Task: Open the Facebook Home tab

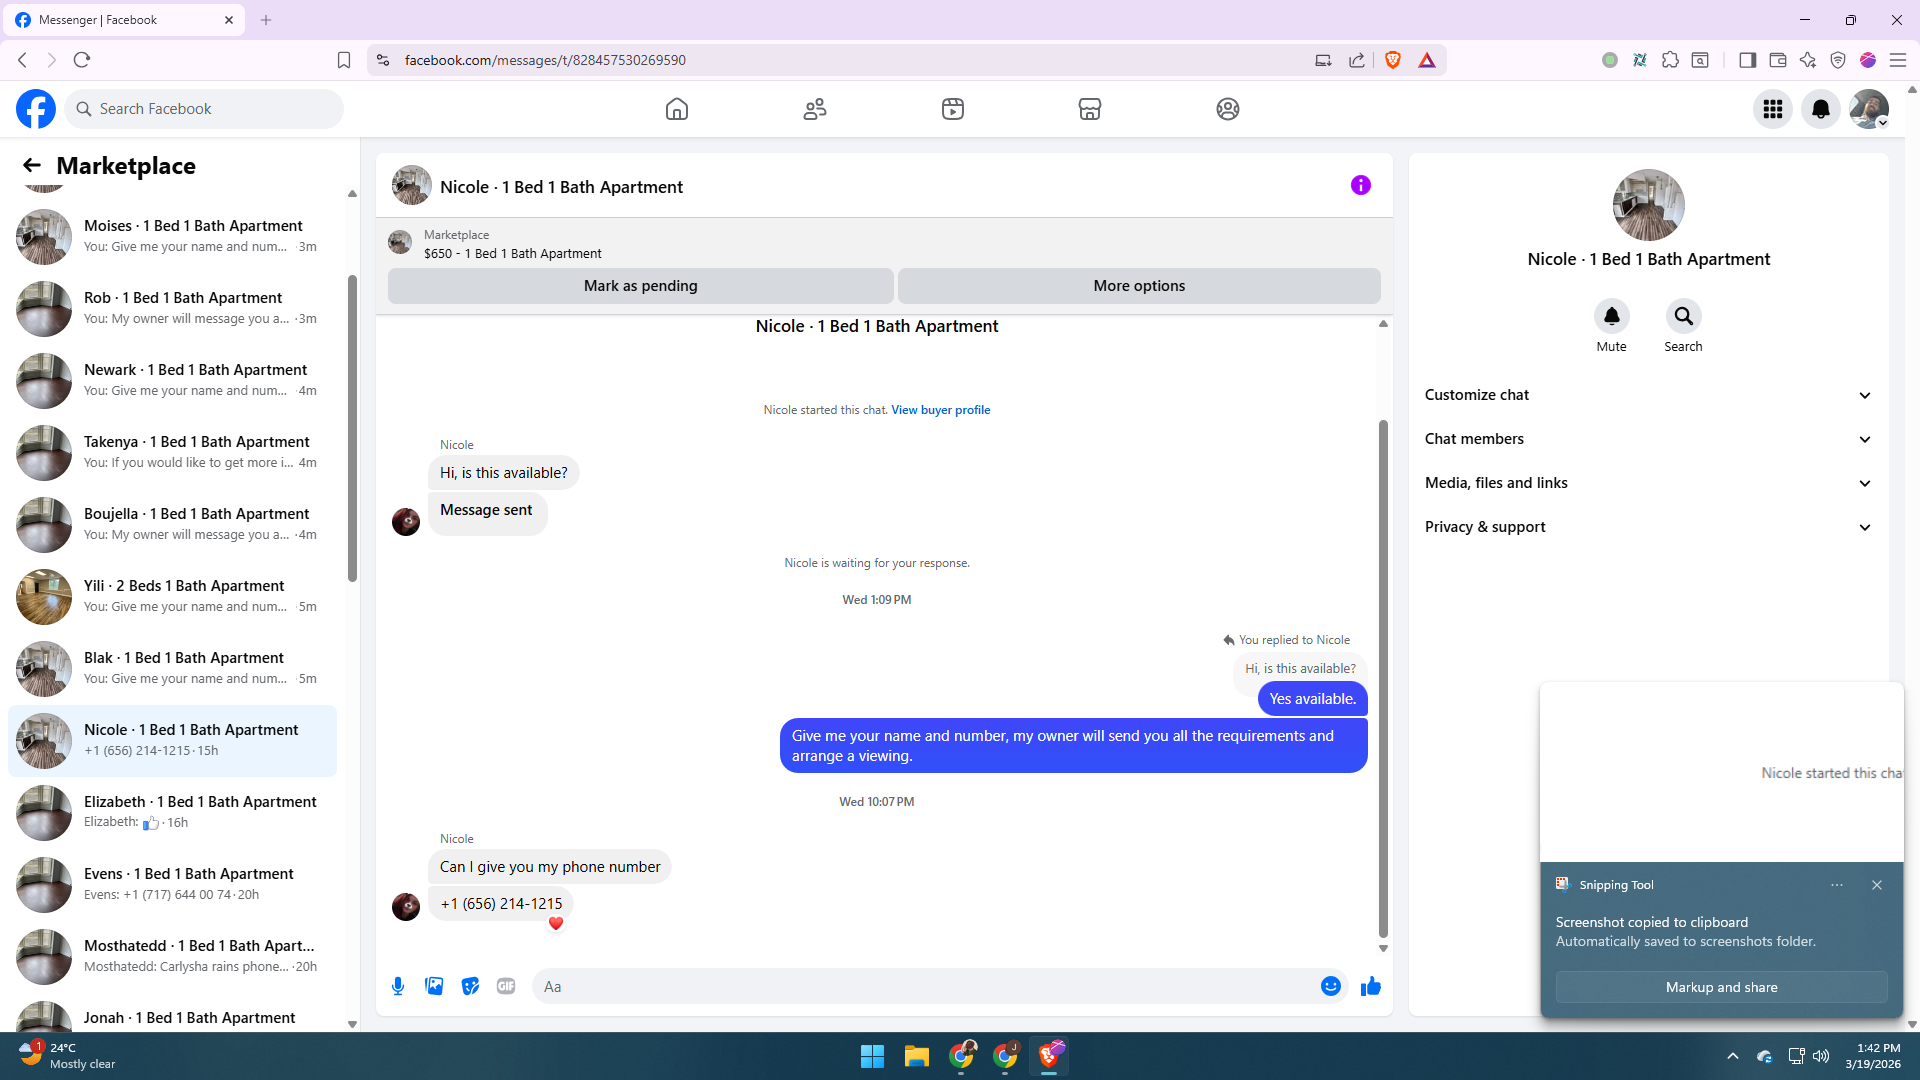Action: pyautogui.click(x=677, y=109)
